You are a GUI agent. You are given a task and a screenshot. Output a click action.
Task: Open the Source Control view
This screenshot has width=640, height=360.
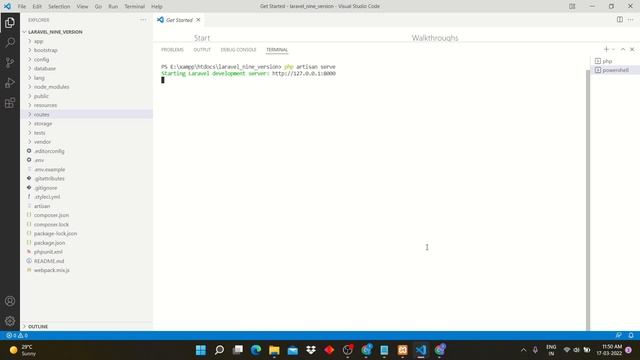[x=10, y=62]
